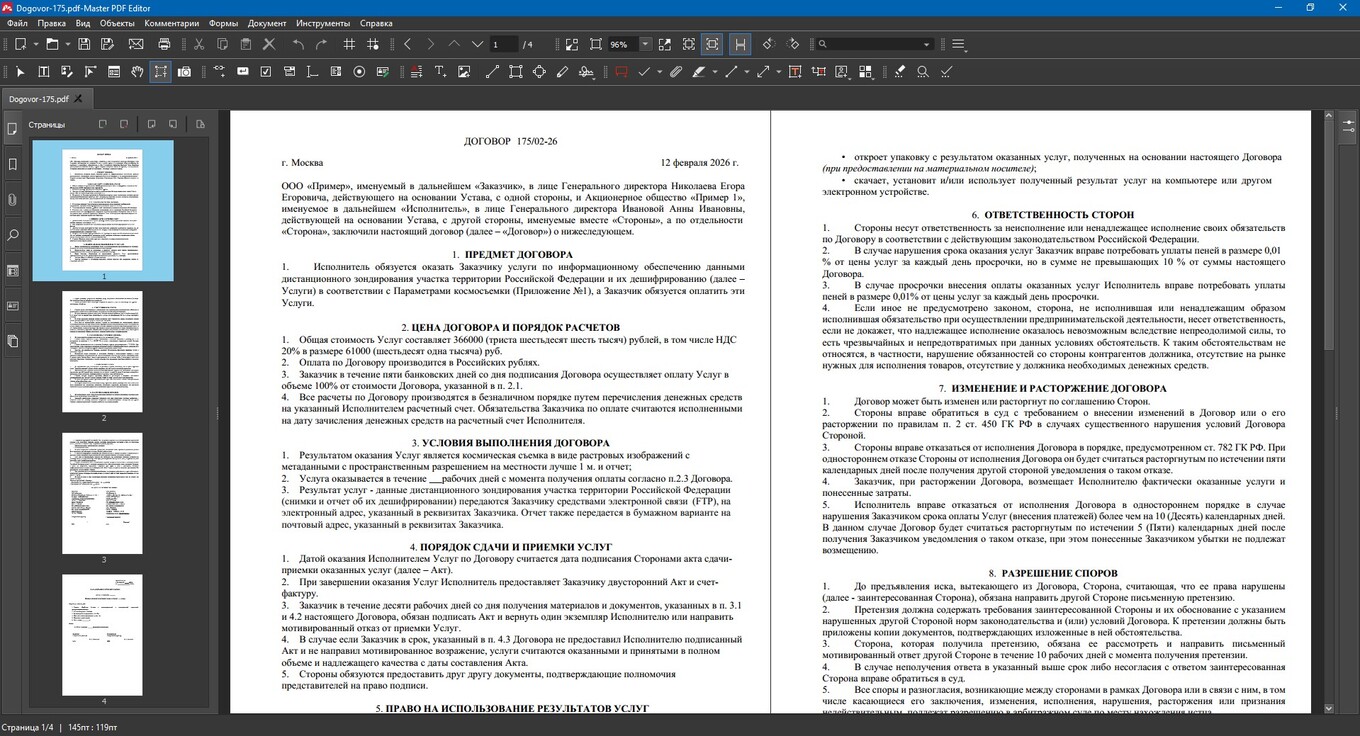
Task: Send the document by email icon
Action: (x=136, y=44)
